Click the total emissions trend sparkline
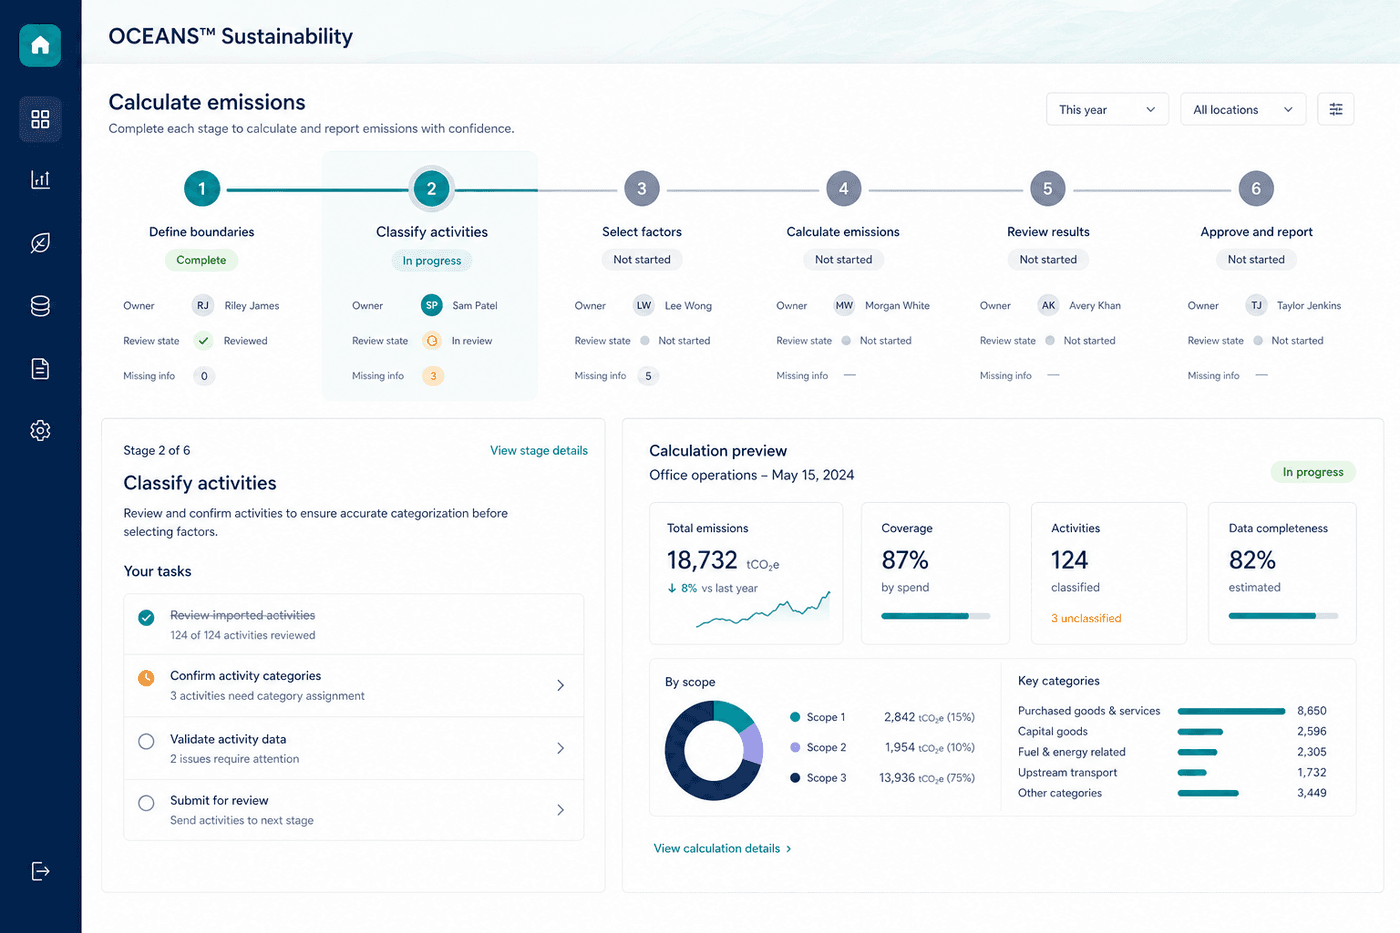Image resolution: width=1400 pixels, height=933 pixels. pos(763,609)
